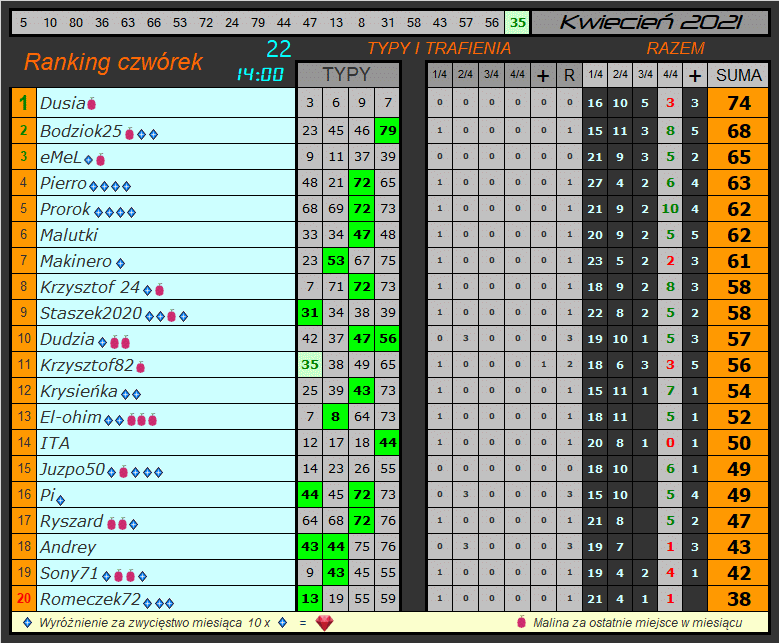This screenshot has width=779, height=643.
Task: Select the player name 'Sony71'
Action: [x=69, y=573]
